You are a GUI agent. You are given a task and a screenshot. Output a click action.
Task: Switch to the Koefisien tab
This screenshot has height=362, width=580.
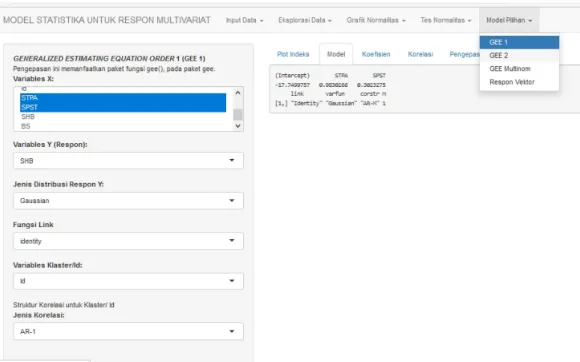376,54
